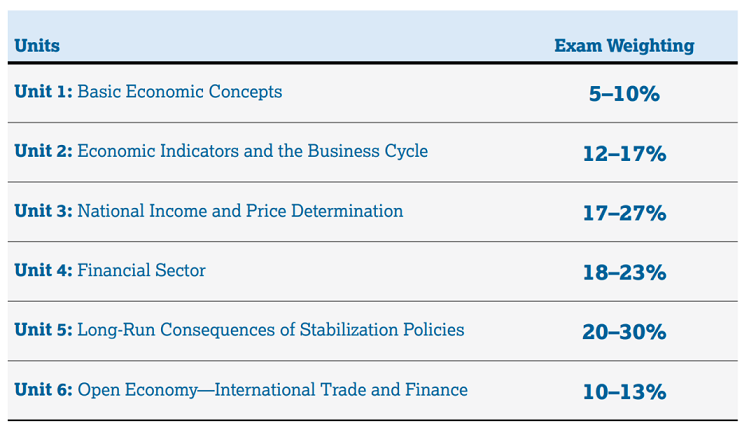The height and width of the screenshot is (430, 756).
Task: Select Unit 1: Basic Economic Concepts
Action: pos(148,92)
